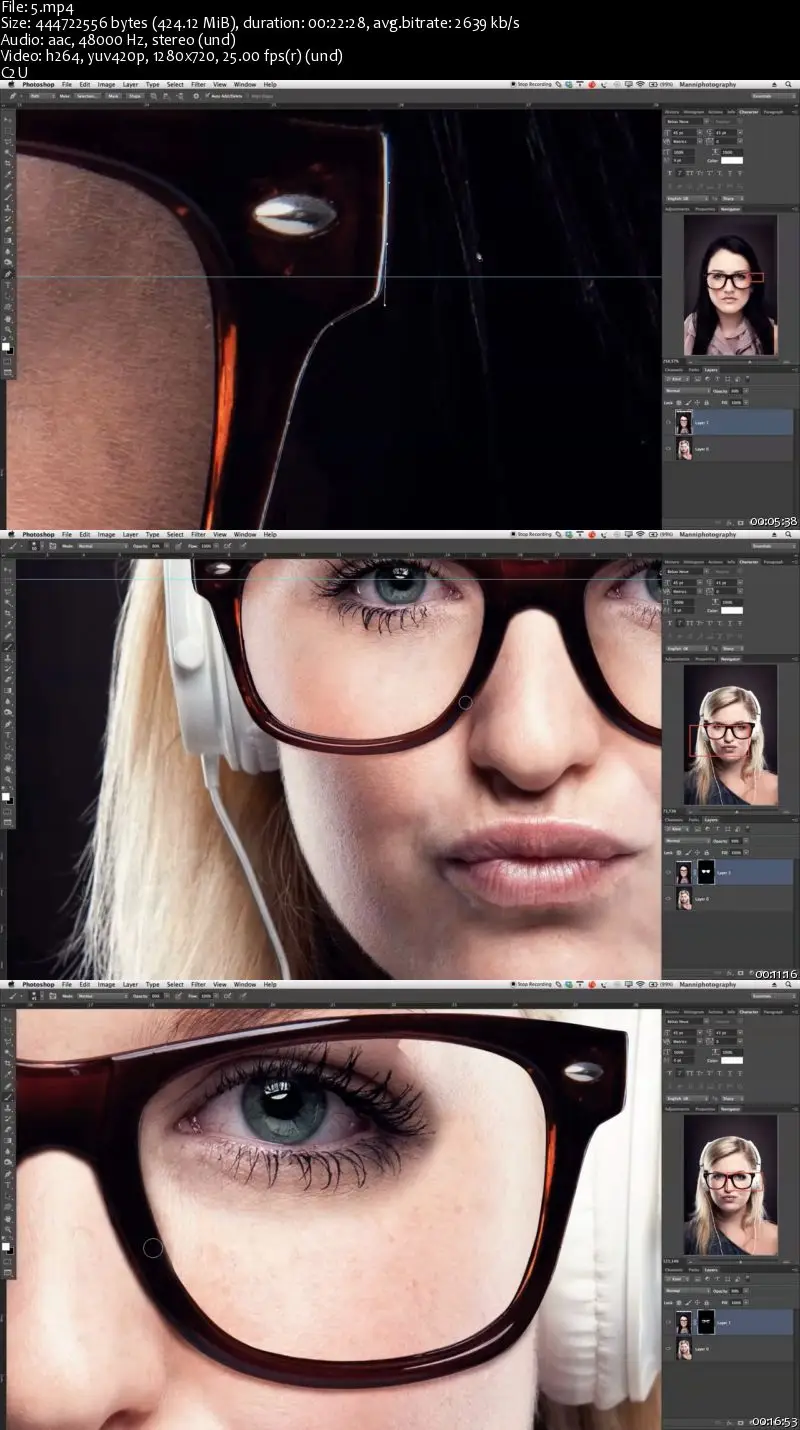Click All Caps in the 00:05:38 frame Character panel
Viewport: 800px width, 1430px height.
(x=690, y=173)
